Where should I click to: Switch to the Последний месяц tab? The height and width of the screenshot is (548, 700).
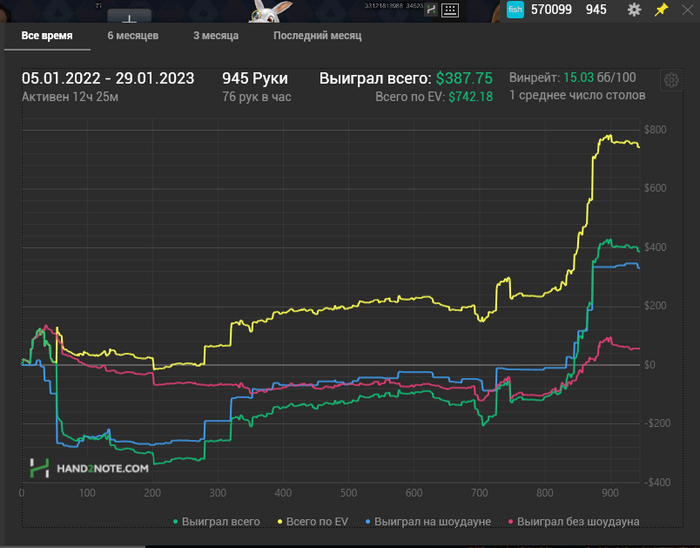click(317, 36)
